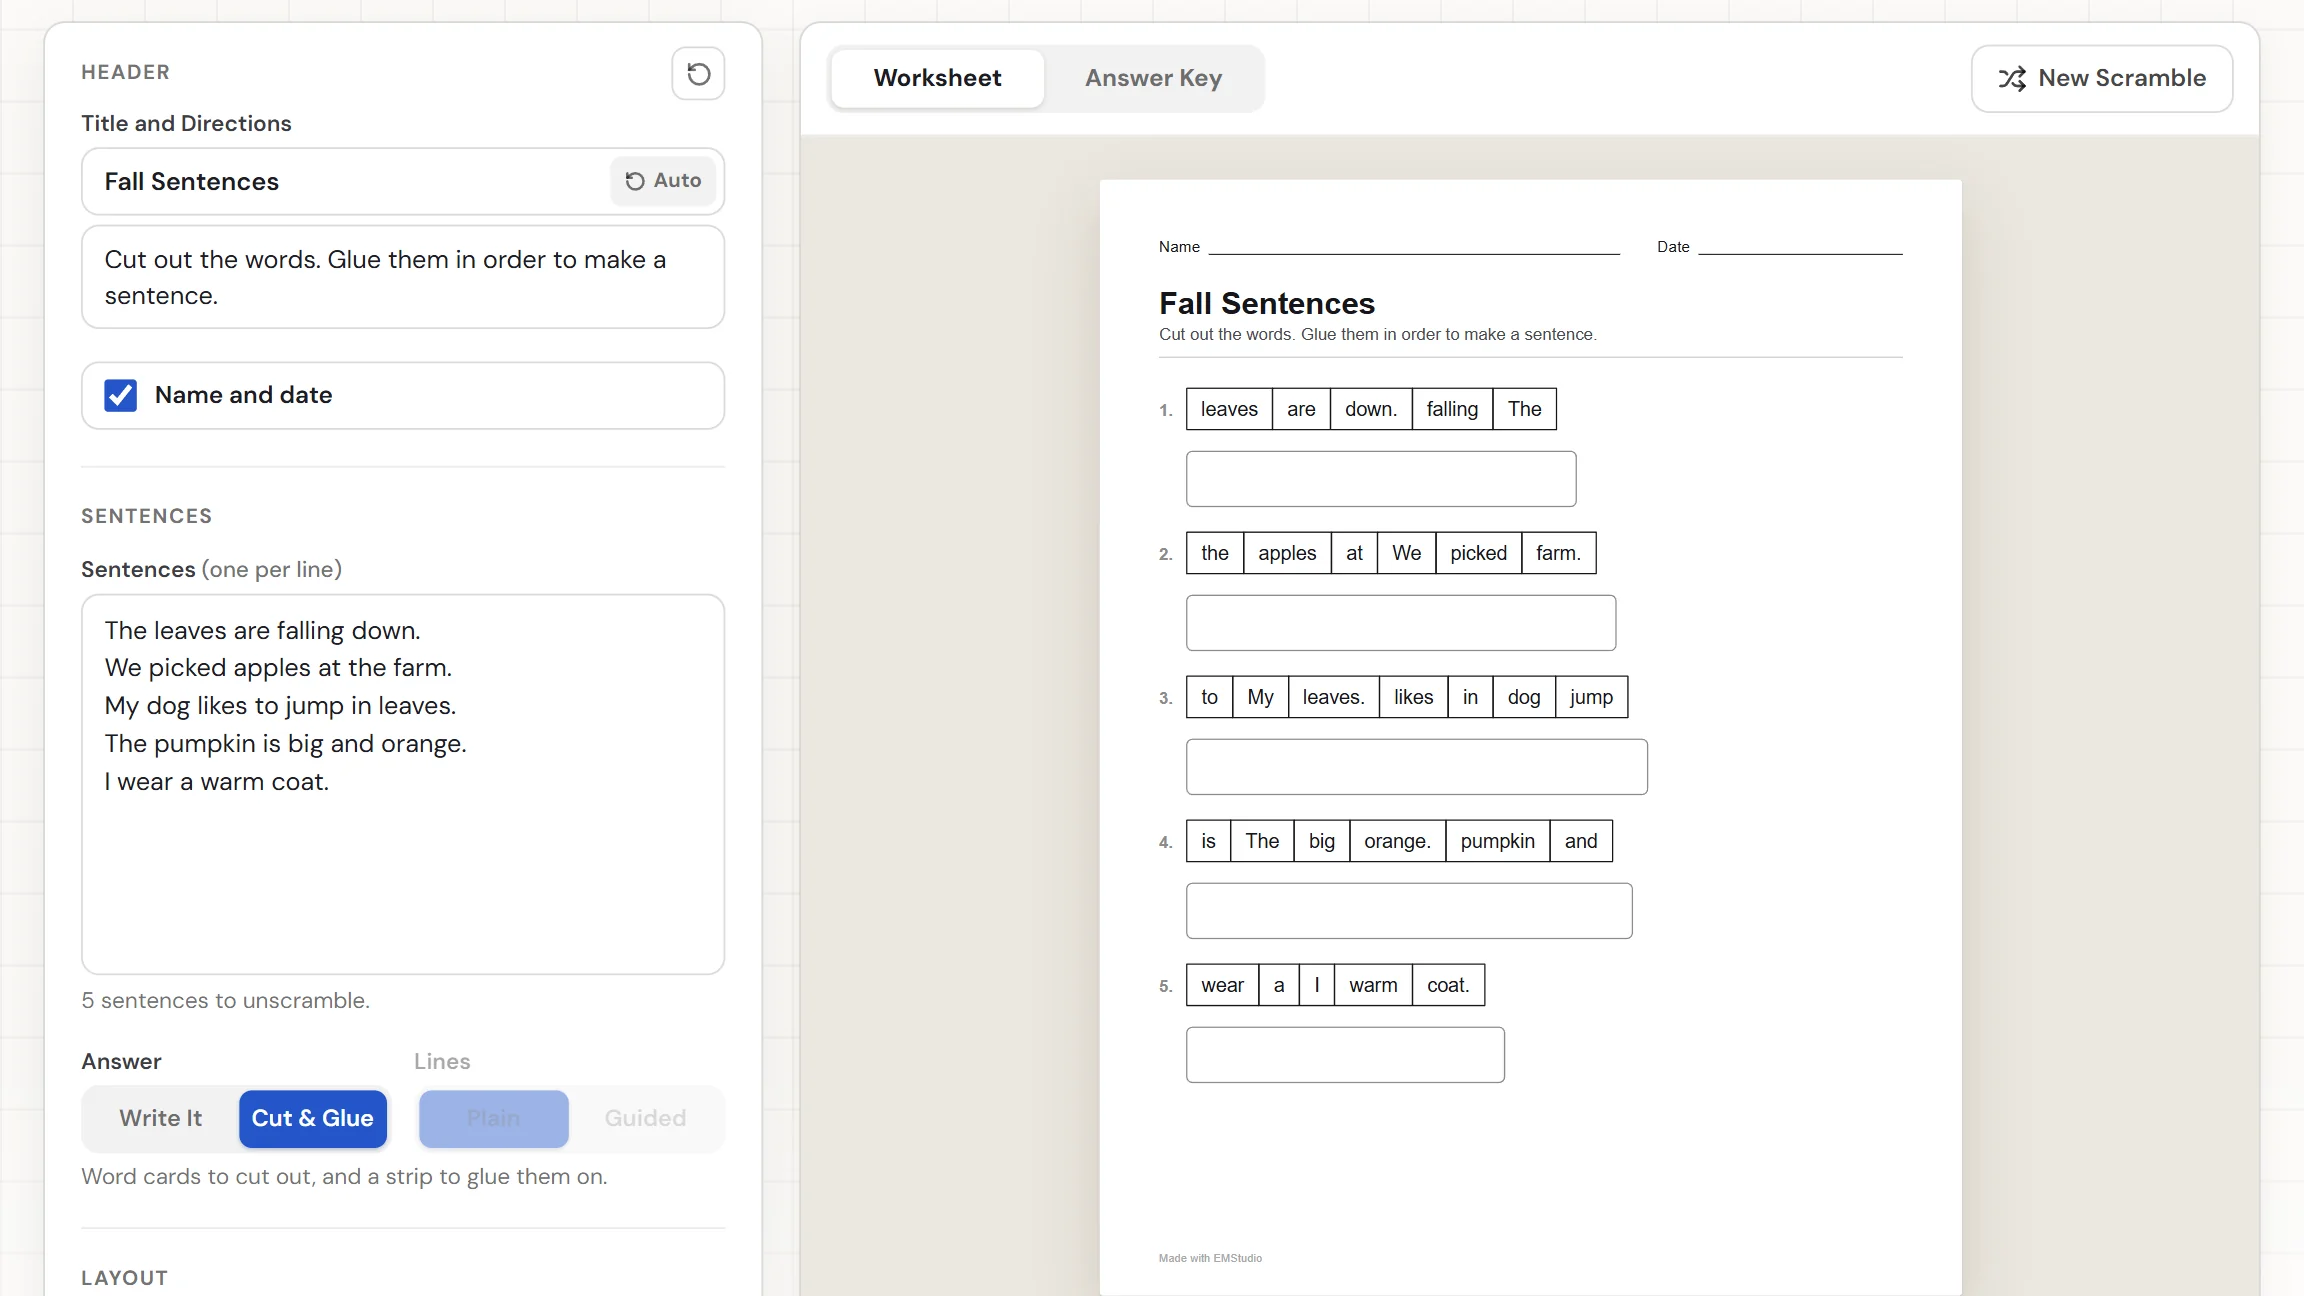Click the word card 'down.' in sentence 1
Image resolution: width=2304 pixels, height=1296 pixels.
click(x=1370, y=409)
